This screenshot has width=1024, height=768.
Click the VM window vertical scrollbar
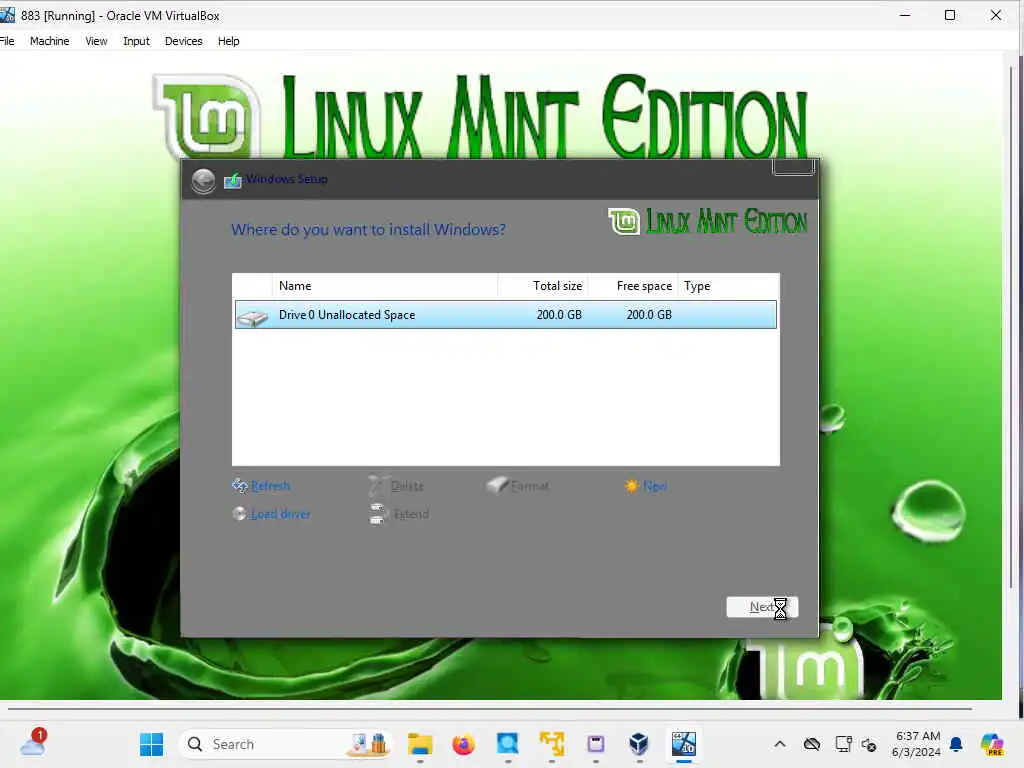pos(1012,327)
